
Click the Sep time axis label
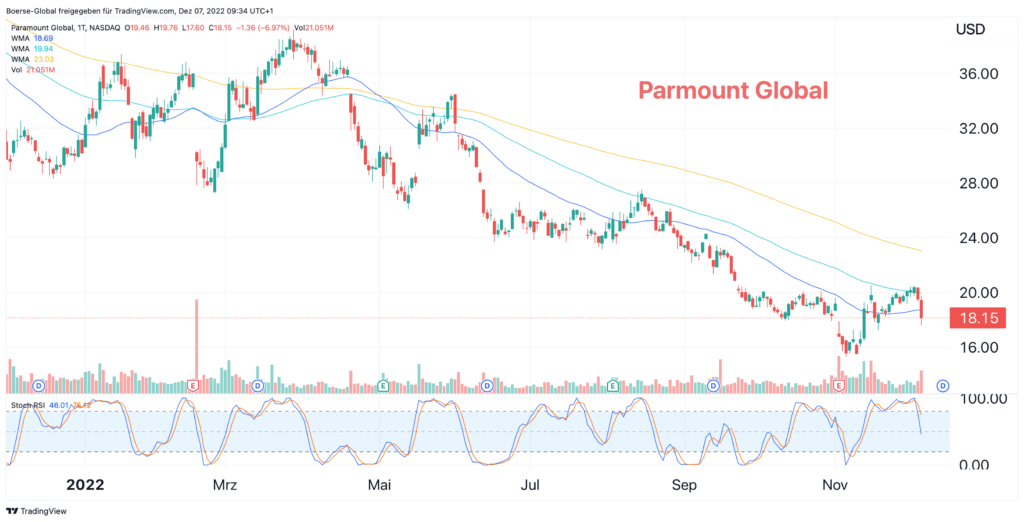[684, 485]
